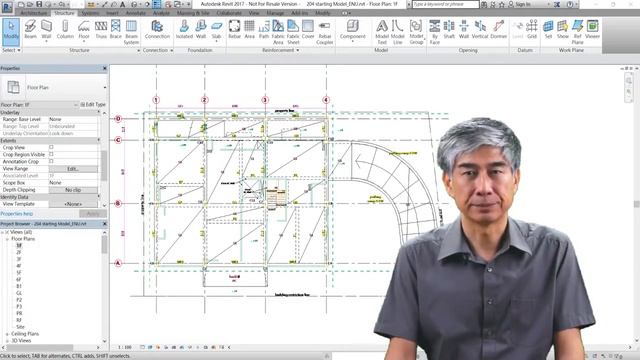Enable Crop Region Visible checkbox
This screenshot has width=640, height=360.
(x=51, y=154)
